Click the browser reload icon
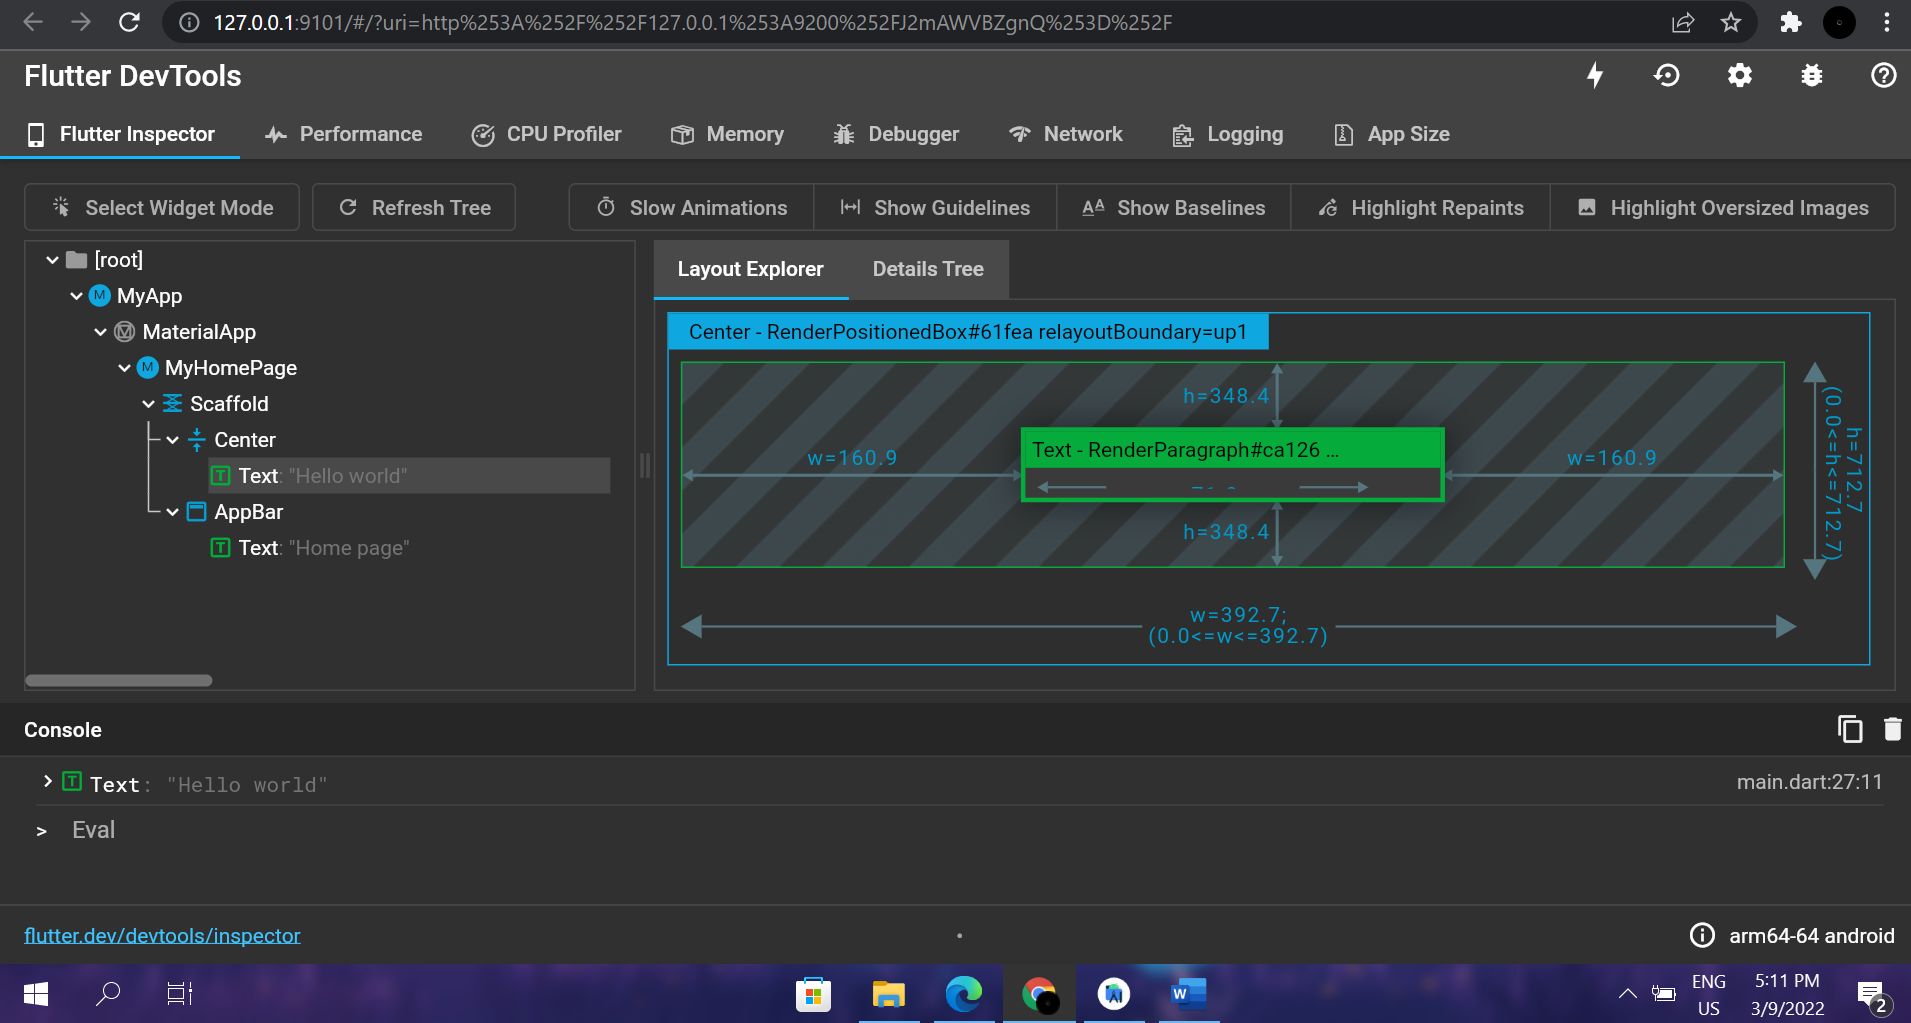 pos(129,22)
